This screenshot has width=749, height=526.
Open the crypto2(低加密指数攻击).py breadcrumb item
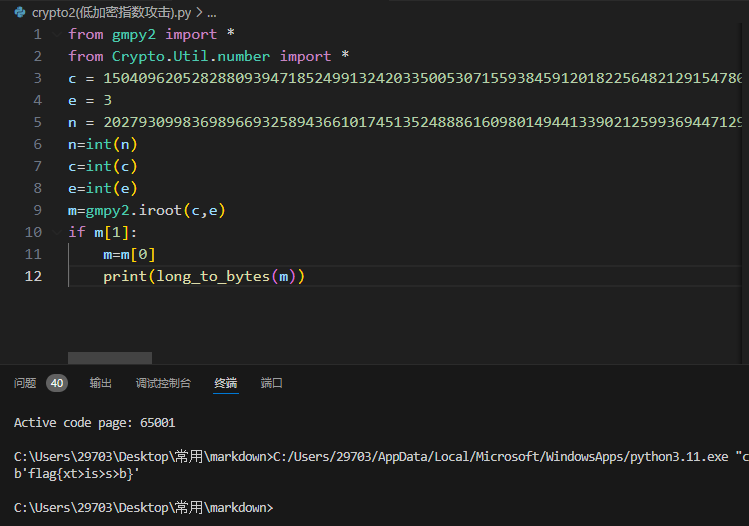(x=110, y=12)
